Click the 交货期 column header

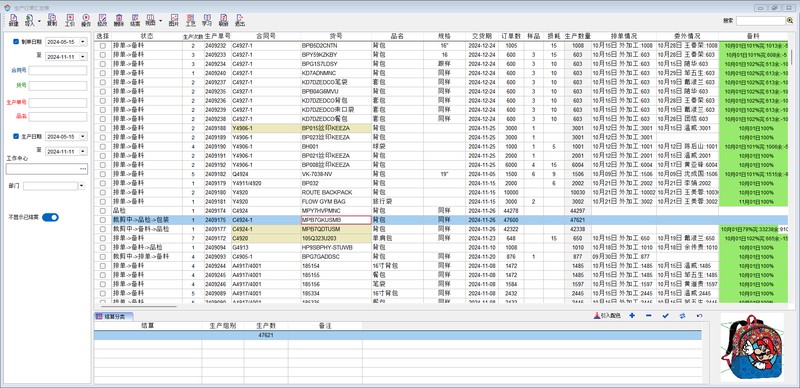point(482,36)
